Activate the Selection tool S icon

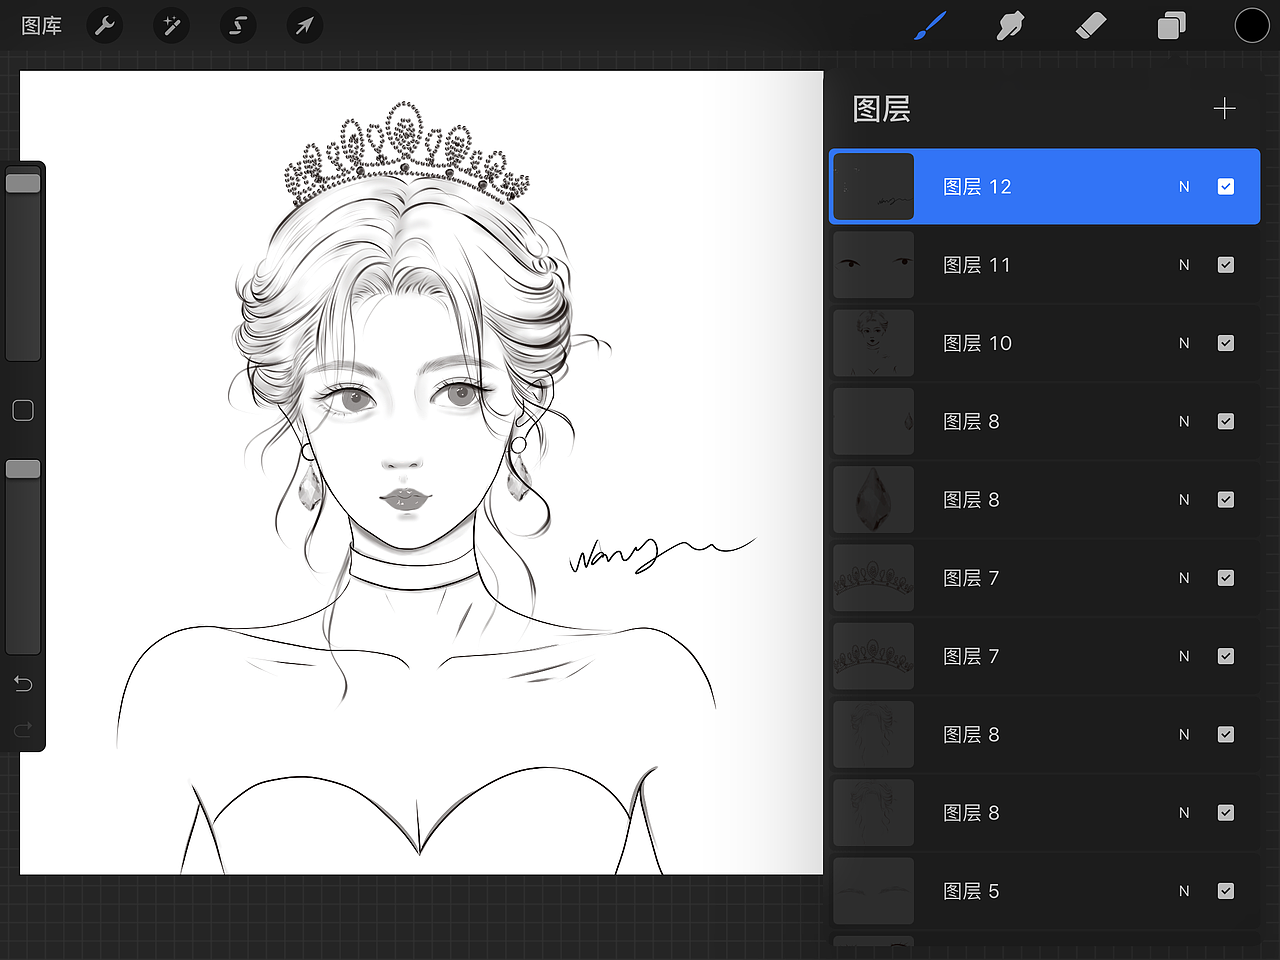[238, 25]
